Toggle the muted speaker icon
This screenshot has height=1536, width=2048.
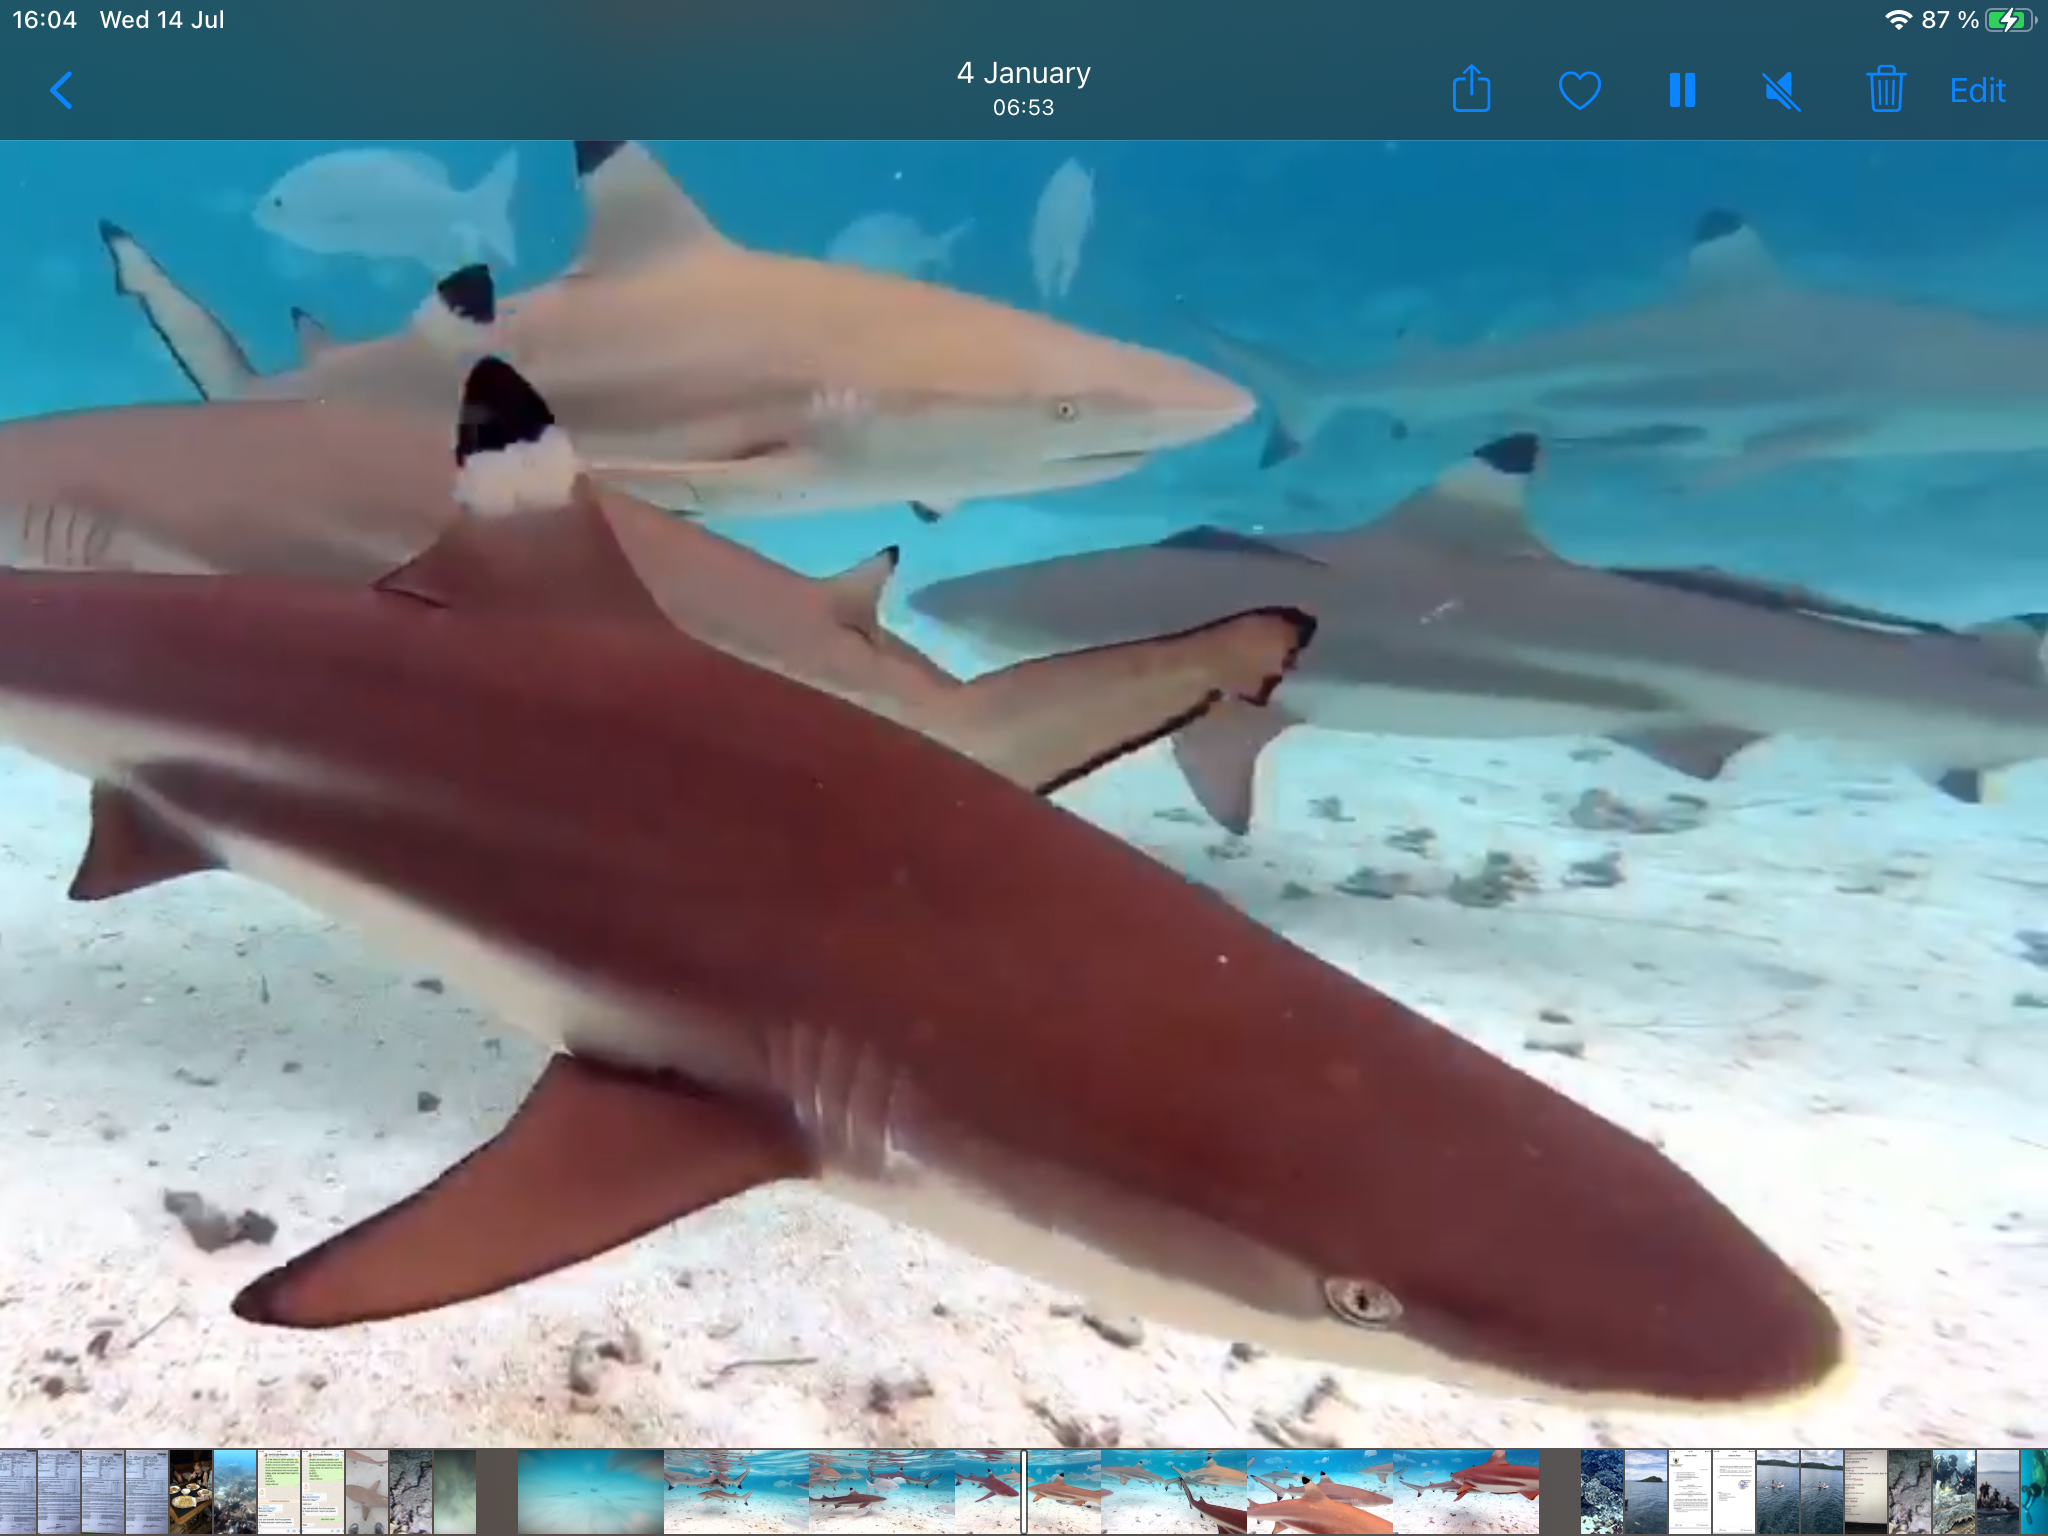coord(1781,91)
